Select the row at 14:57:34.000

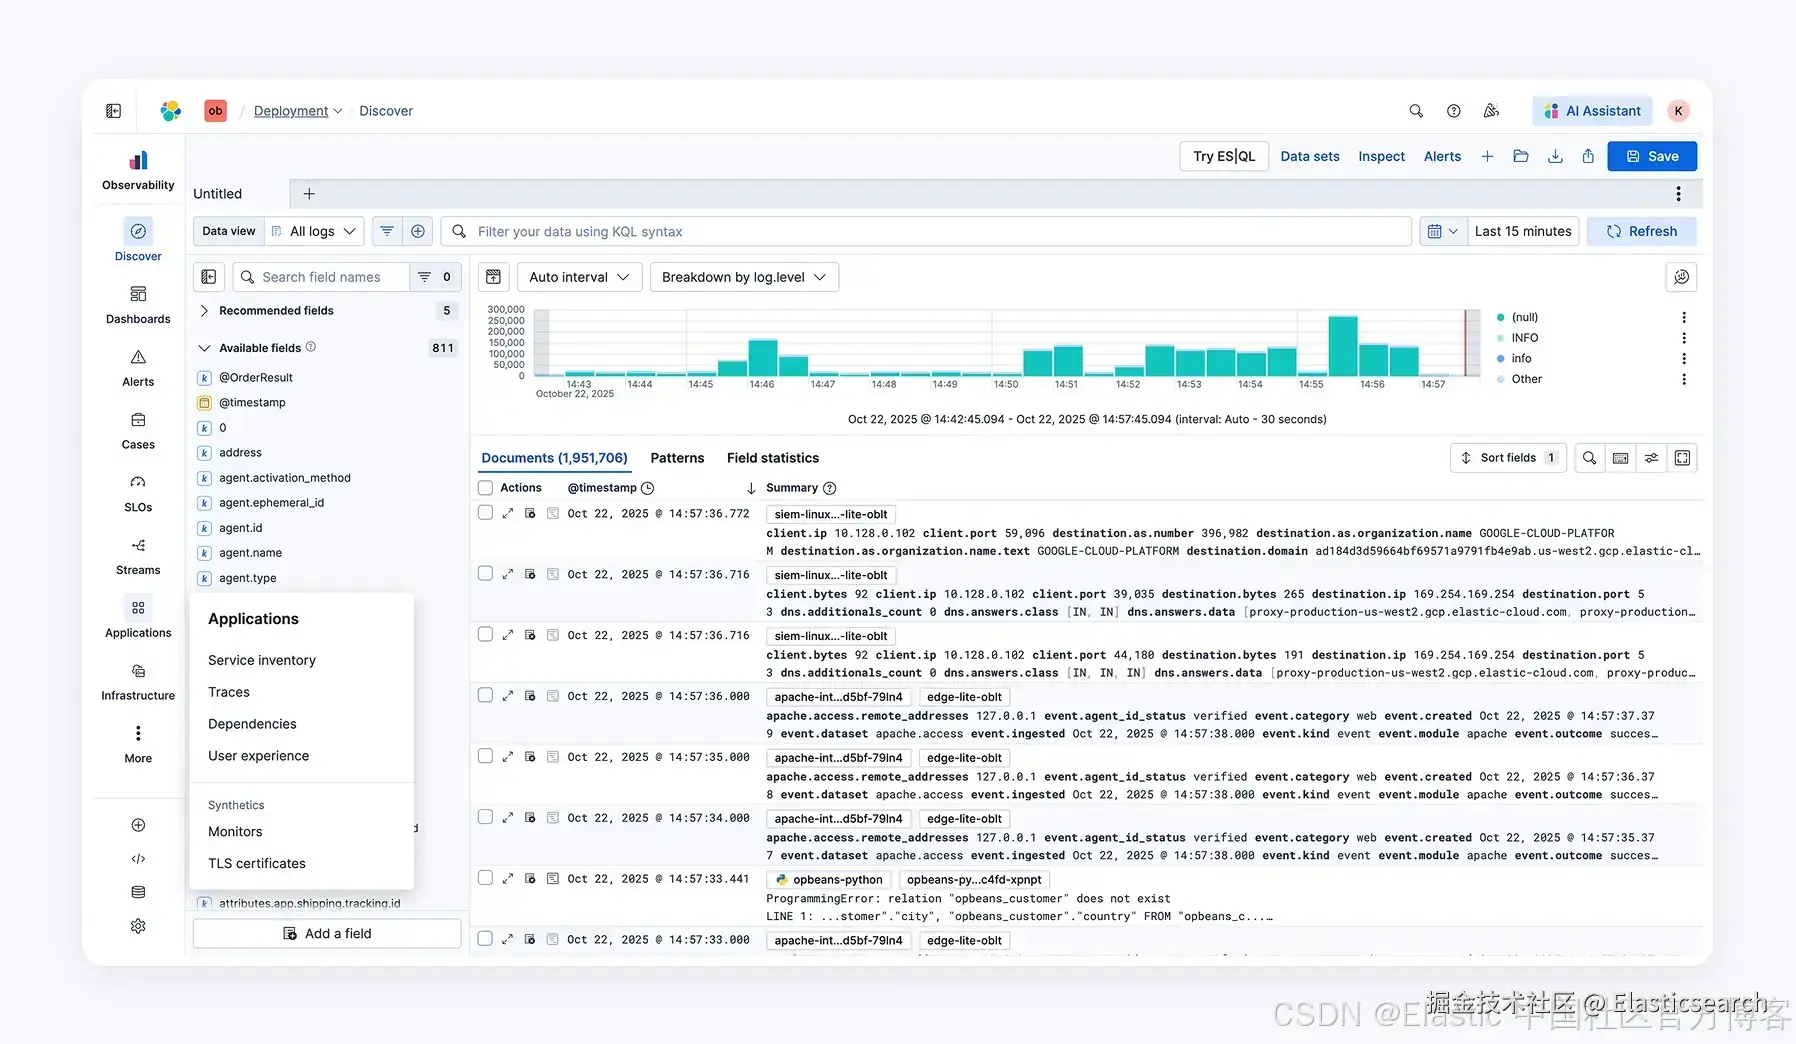(486, 817)
